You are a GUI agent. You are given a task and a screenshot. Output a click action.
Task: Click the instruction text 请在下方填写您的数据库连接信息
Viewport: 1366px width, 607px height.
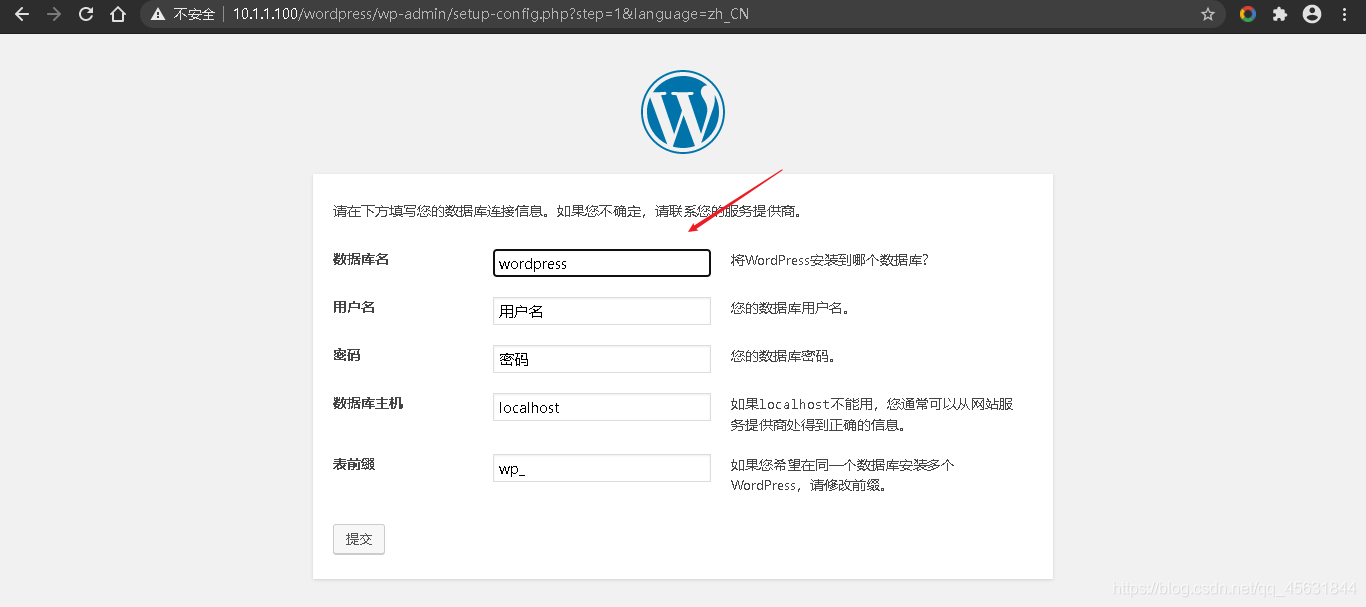(440, 212)
